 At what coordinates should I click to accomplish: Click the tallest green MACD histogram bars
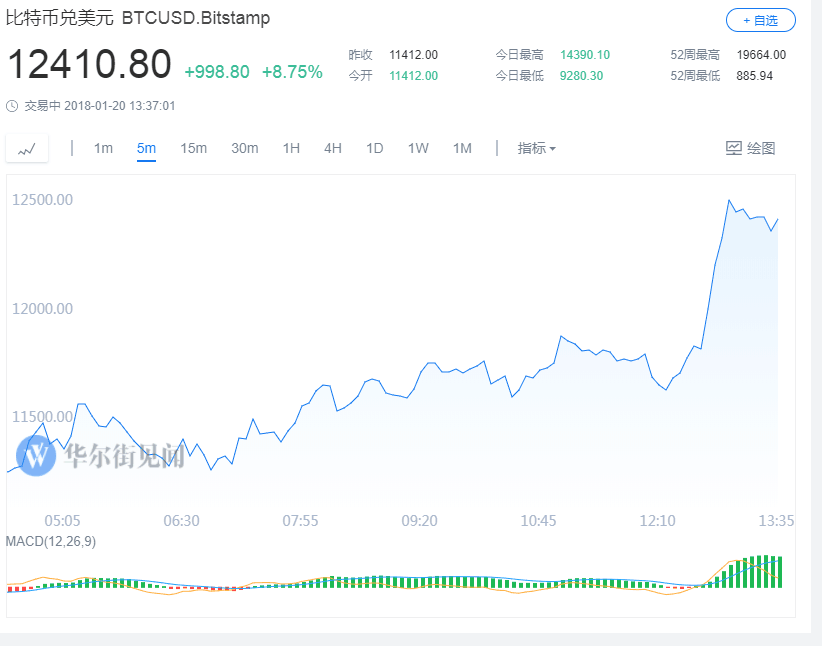click(766, 572)
